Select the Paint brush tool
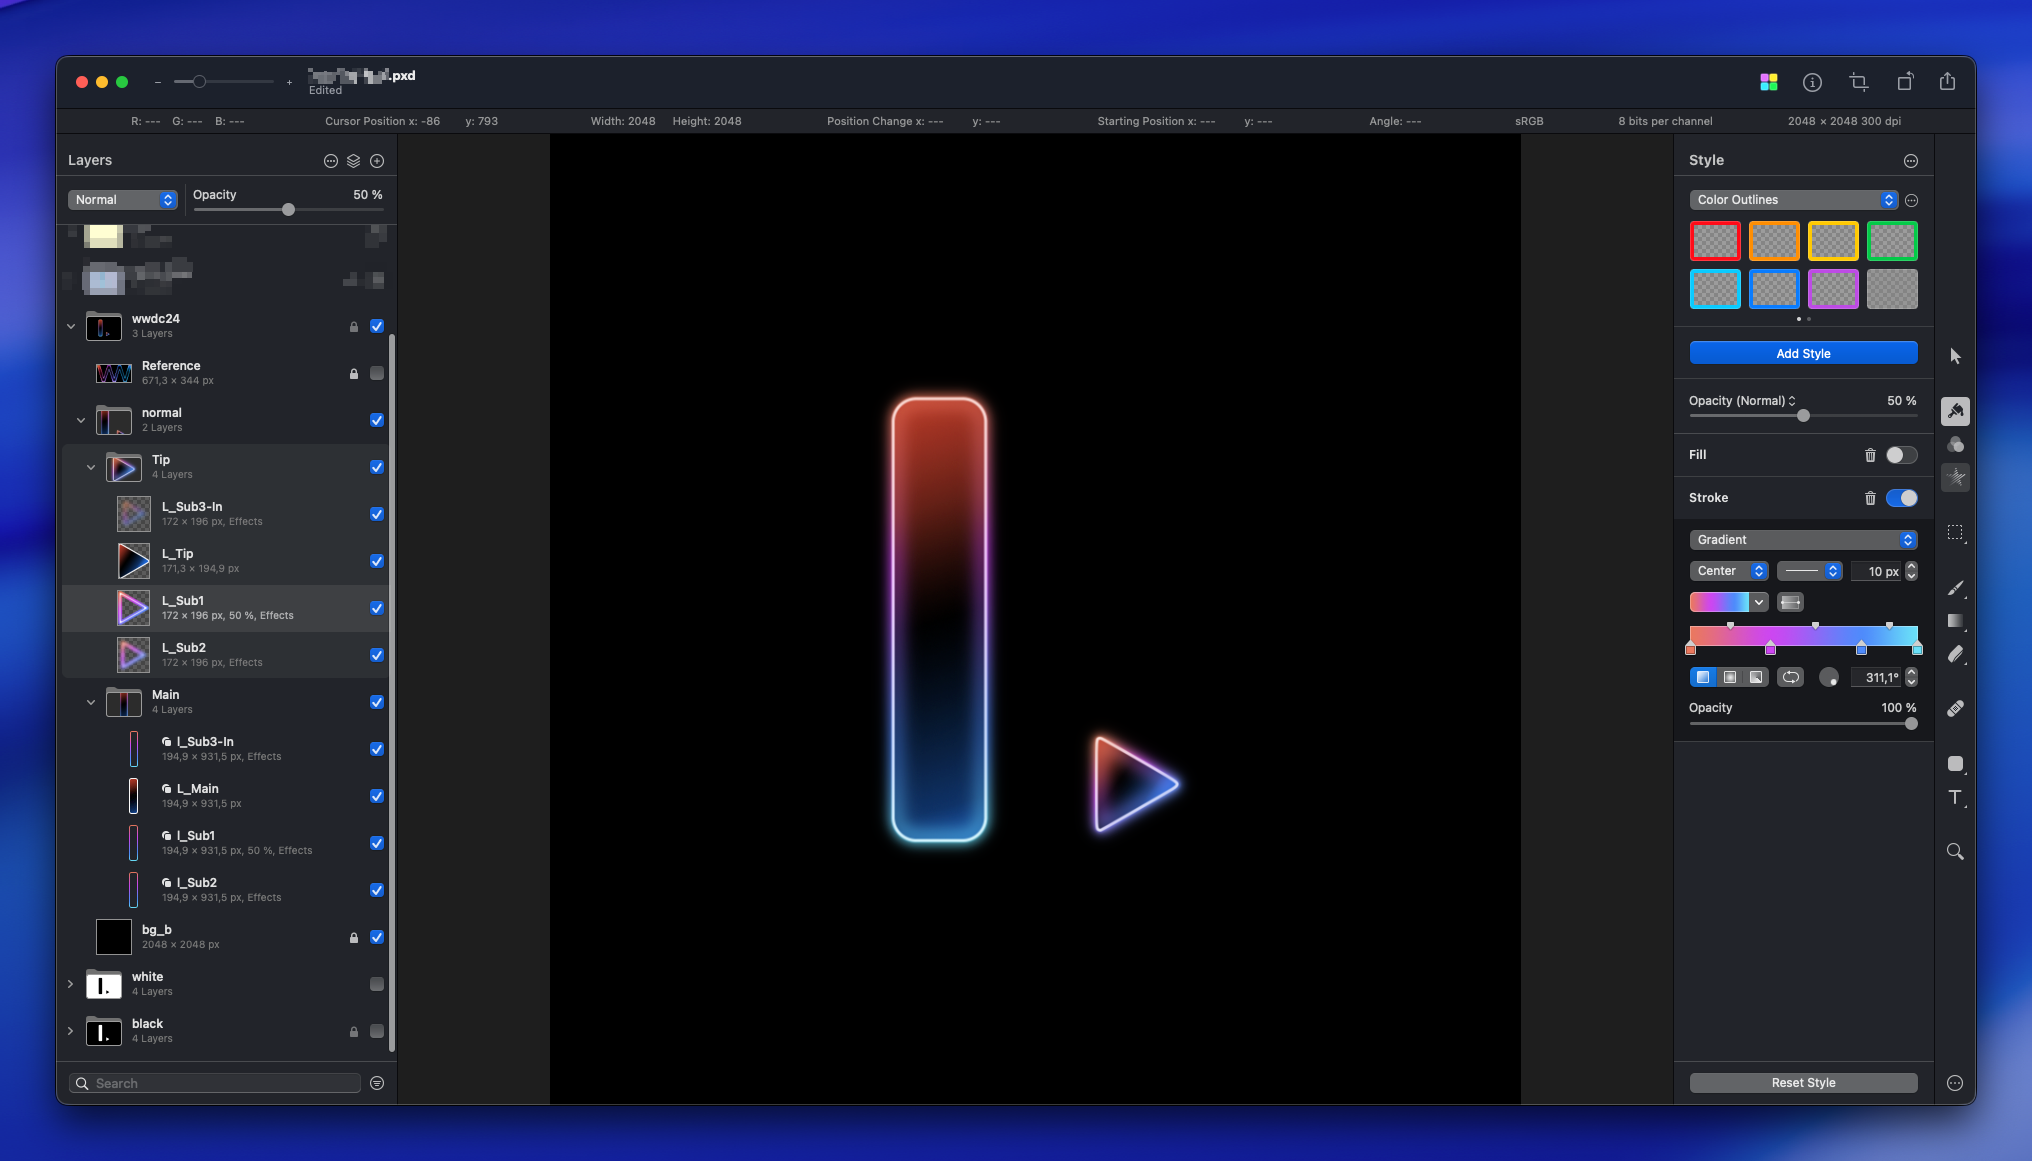2032x1161 pixels. pos(1955,588)
